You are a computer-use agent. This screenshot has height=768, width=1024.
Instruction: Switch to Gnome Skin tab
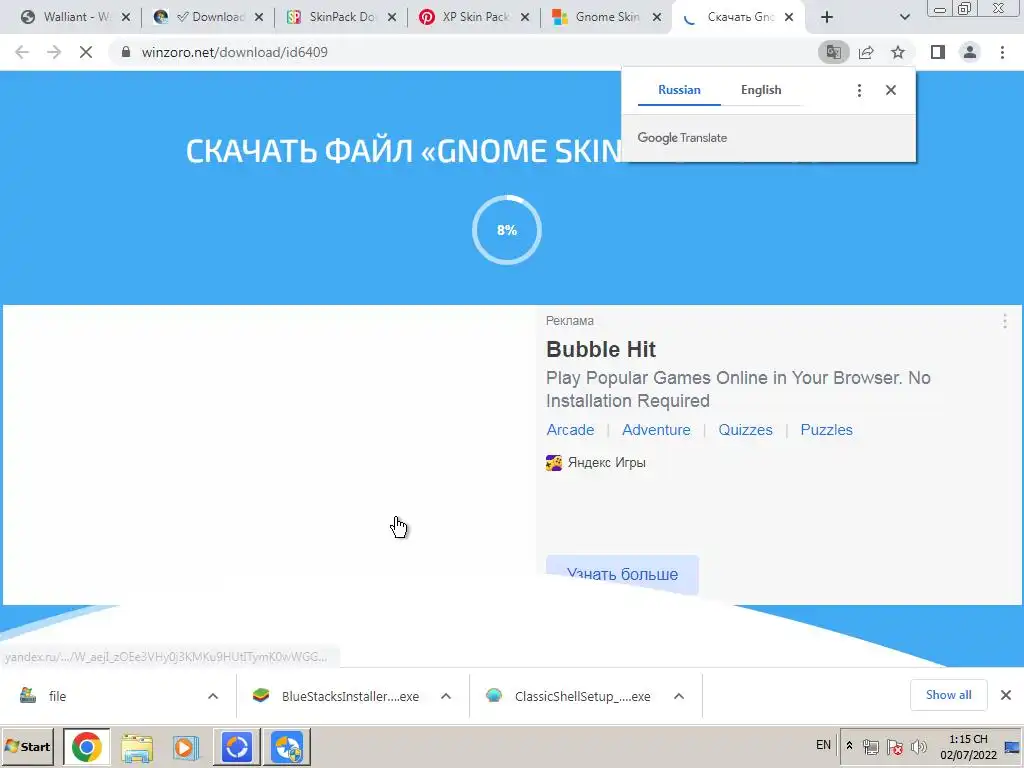605,17
